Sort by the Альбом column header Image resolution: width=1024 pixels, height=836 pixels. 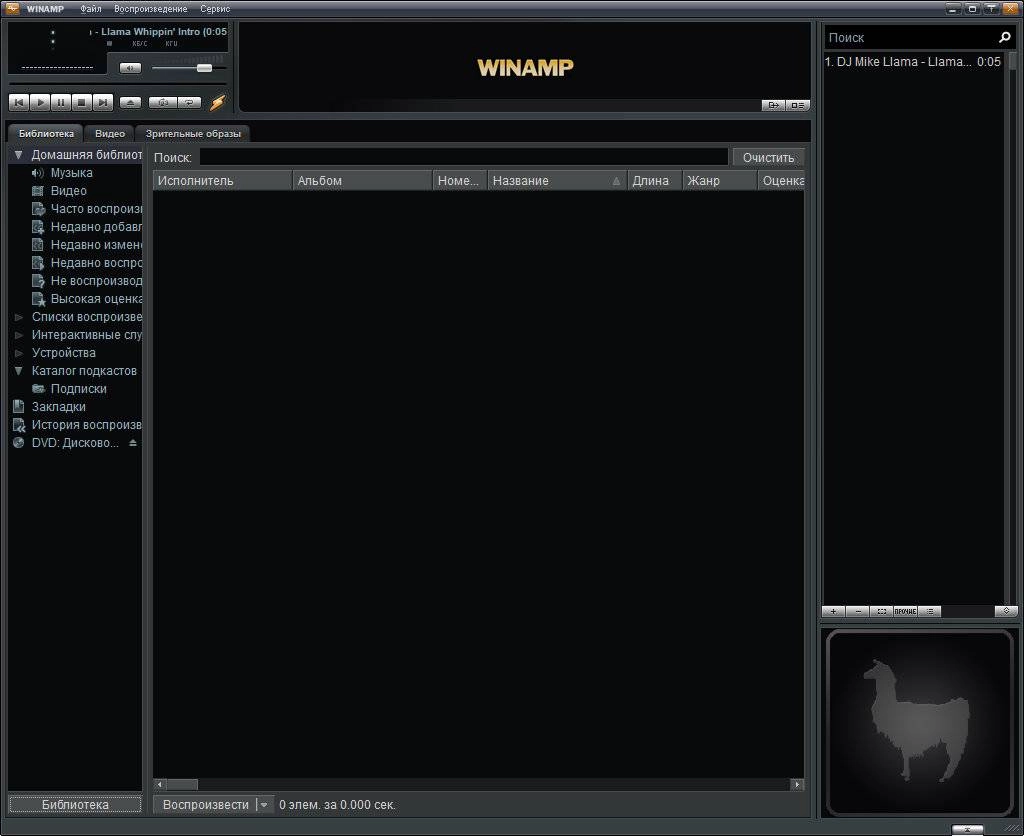[x=362, y=181]
